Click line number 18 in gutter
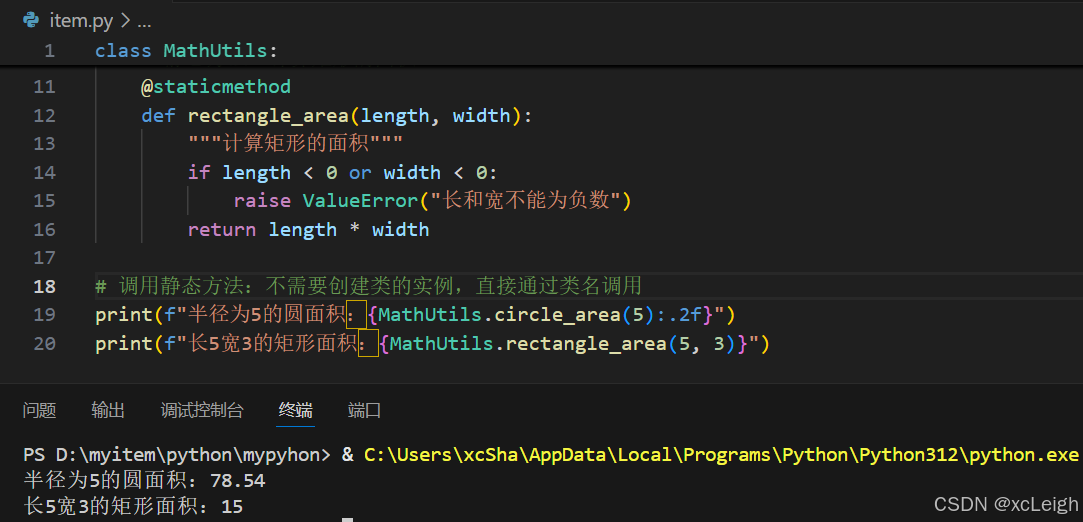 (44, 286)
